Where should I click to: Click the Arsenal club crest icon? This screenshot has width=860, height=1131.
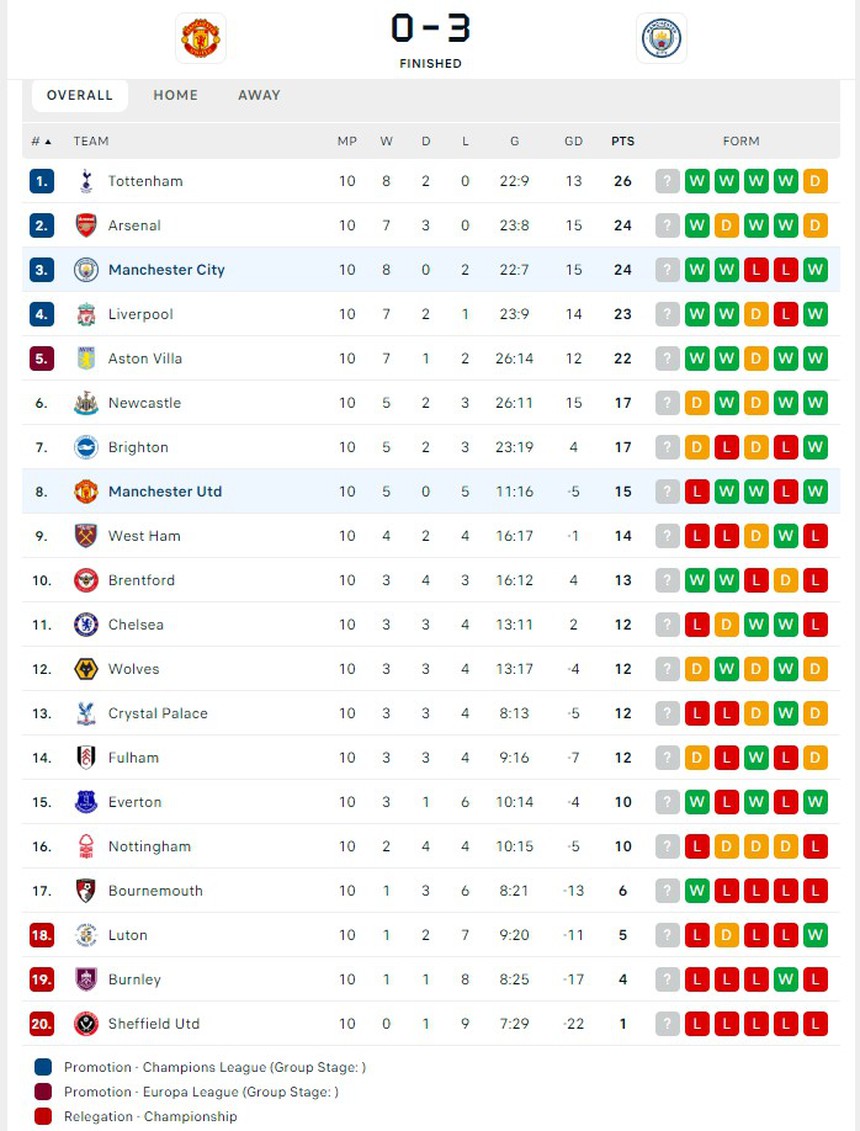click(86, 225)
